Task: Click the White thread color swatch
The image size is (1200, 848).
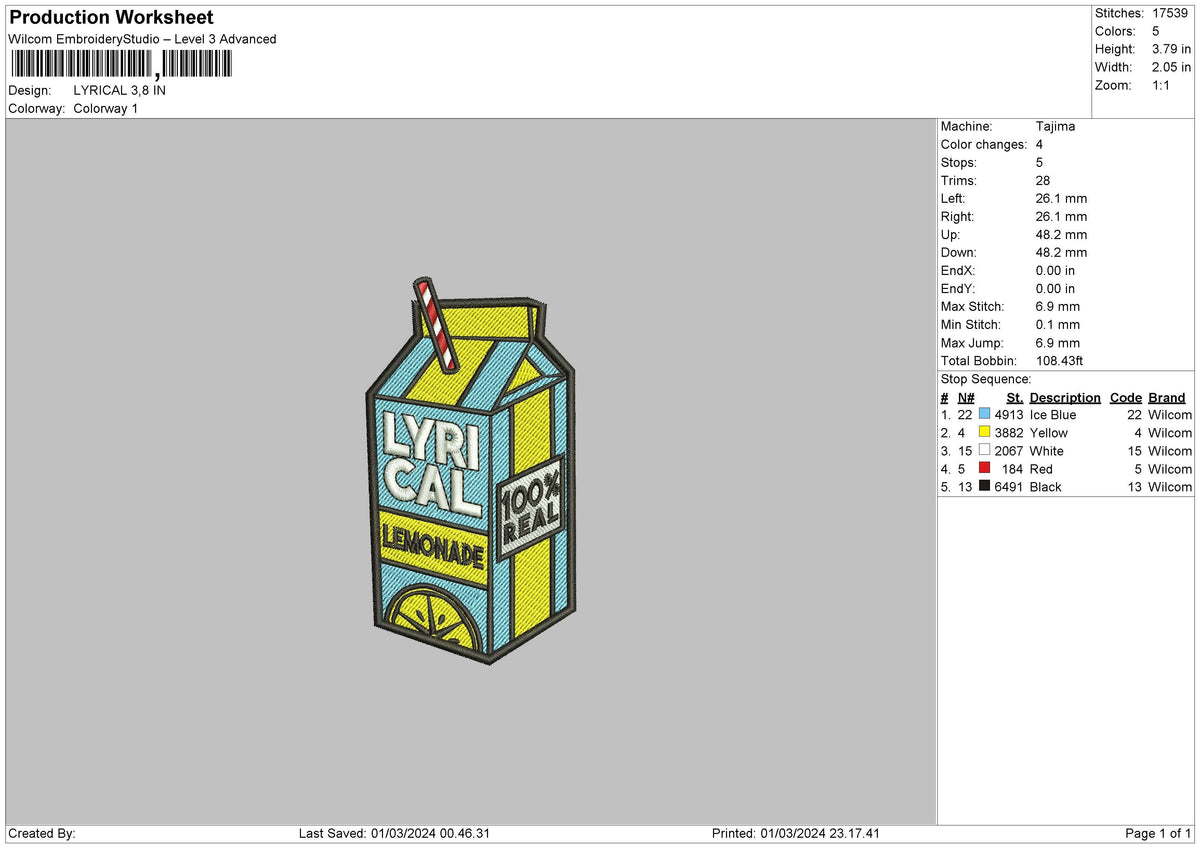Action: click(x=985, y=450)
